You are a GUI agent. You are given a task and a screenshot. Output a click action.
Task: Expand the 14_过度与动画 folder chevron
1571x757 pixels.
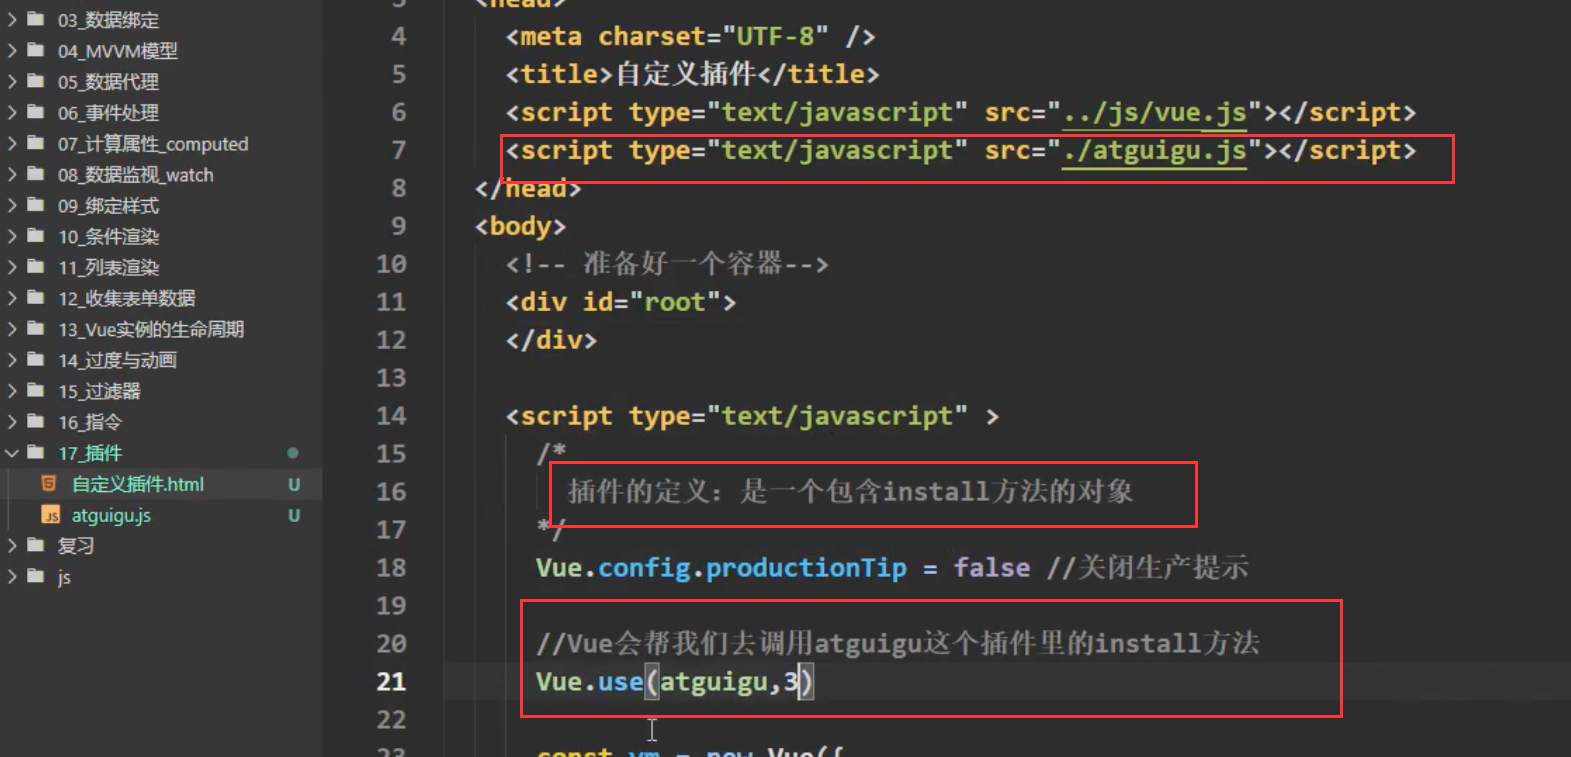(12, 360)
